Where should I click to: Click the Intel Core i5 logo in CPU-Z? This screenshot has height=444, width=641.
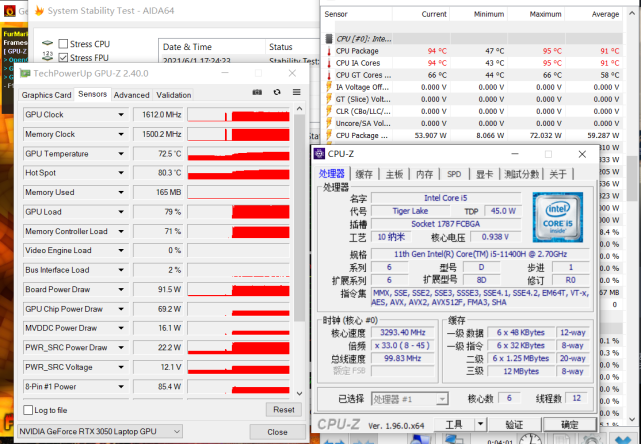[x=558, y=217]
